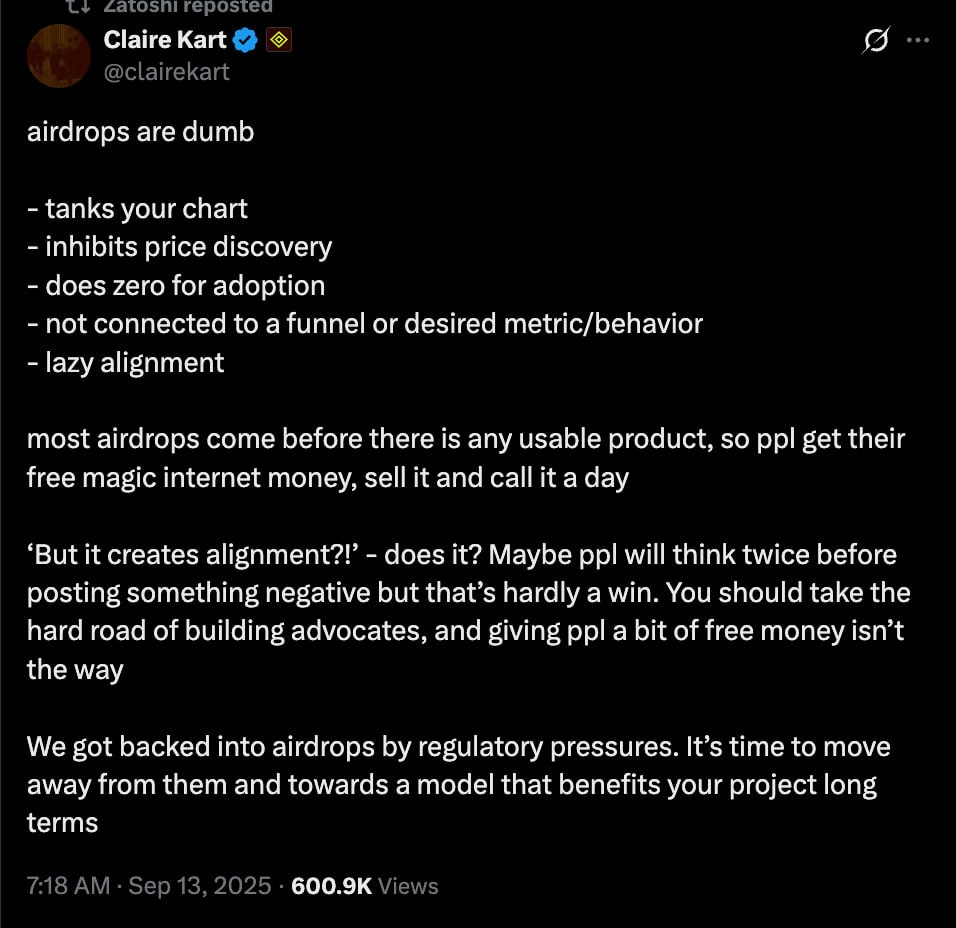
Task: Click the yellow diamond affiliation badge
Action: pos(279,40)
